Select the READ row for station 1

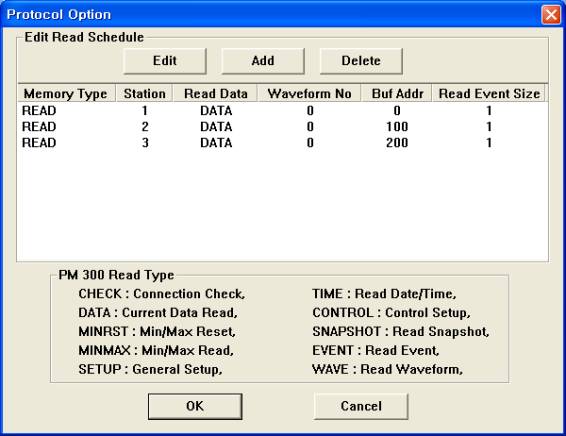click(282, 111)
